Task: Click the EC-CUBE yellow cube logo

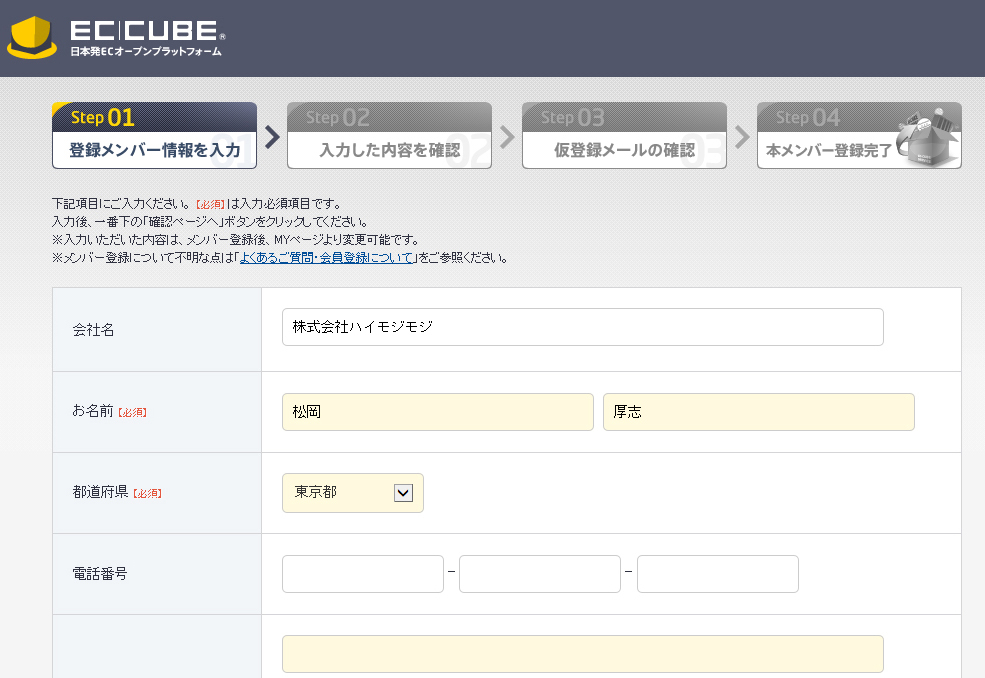Action: pos(32,38)
